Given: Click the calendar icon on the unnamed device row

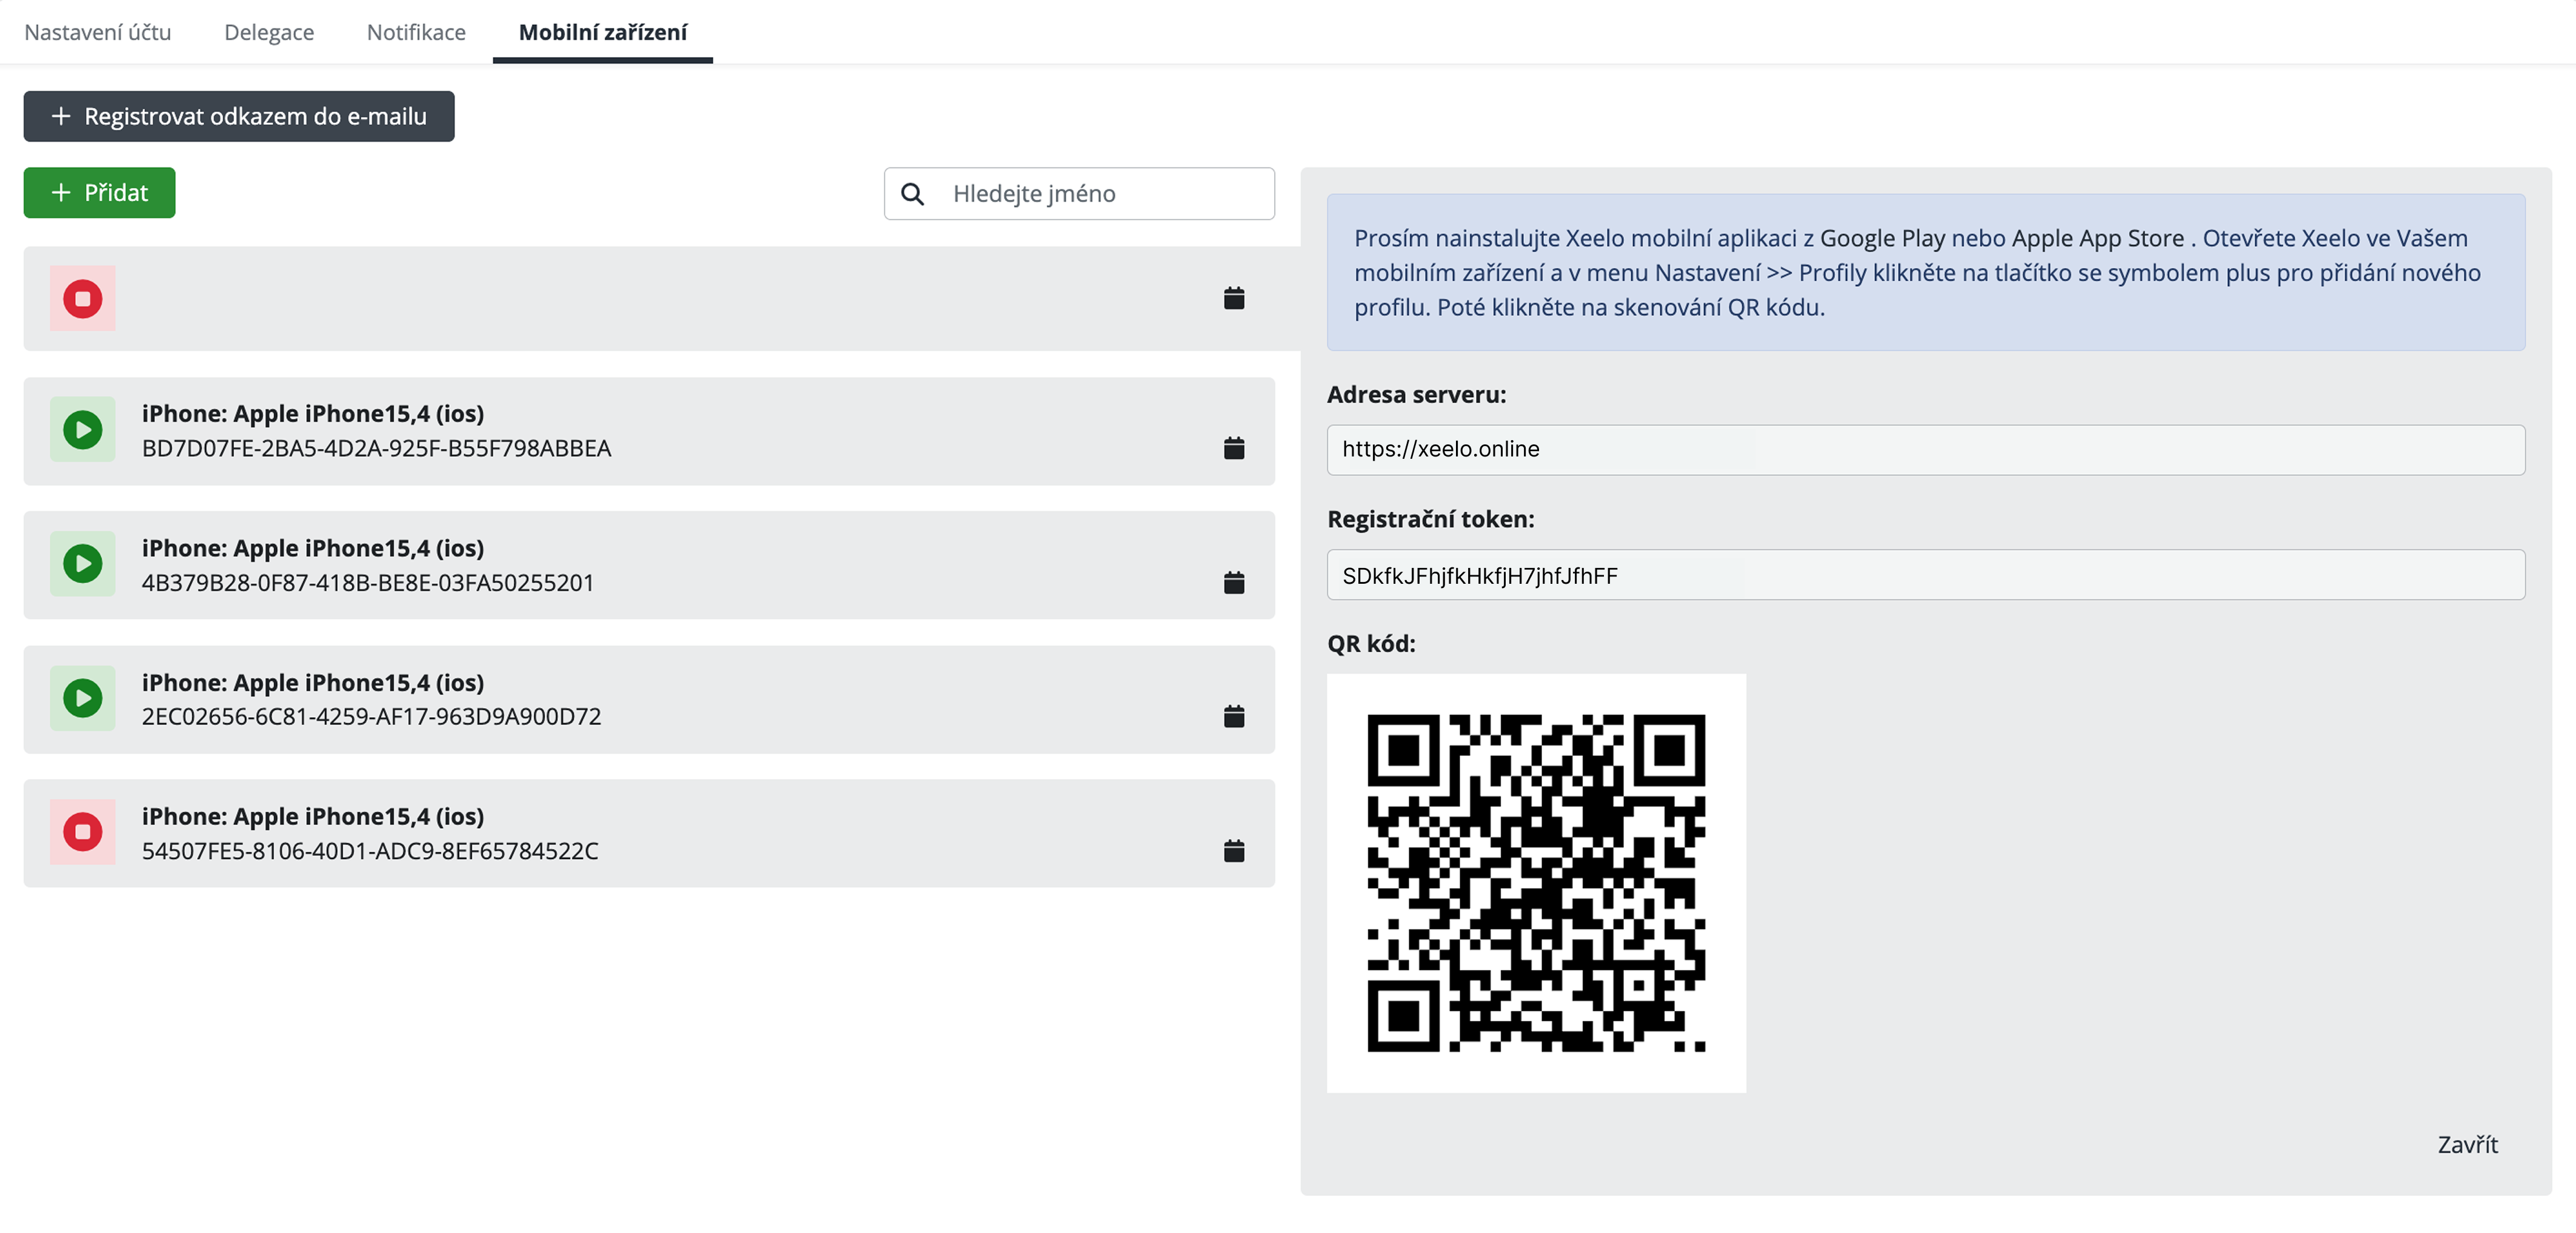Looking at the screenshot, I should point(1234,298).
